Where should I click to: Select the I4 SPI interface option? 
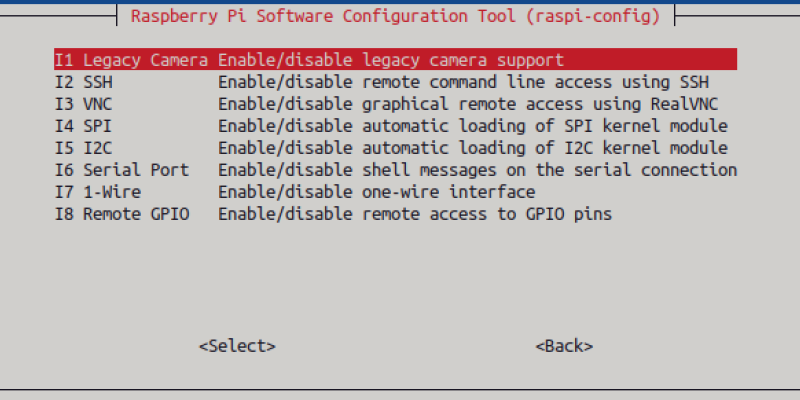tap(82, 126)
